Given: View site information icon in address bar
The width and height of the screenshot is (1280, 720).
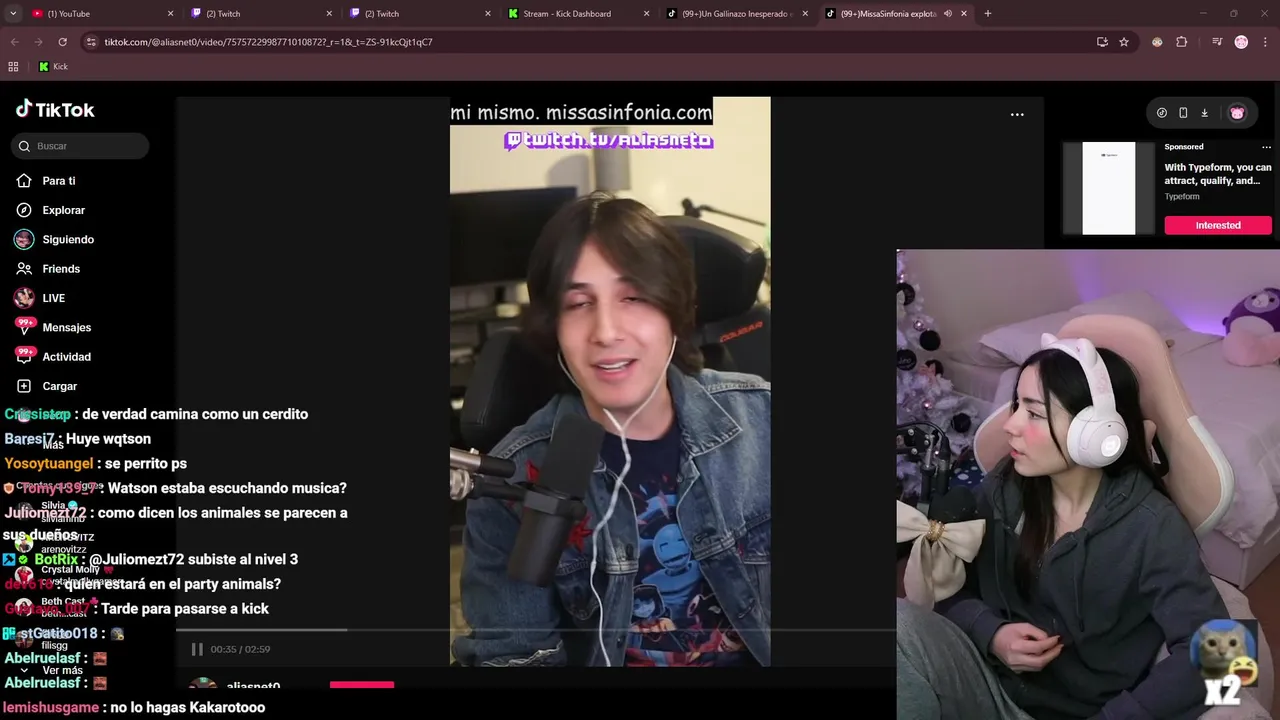Looking at the screenshot, I should coord(91,42).
